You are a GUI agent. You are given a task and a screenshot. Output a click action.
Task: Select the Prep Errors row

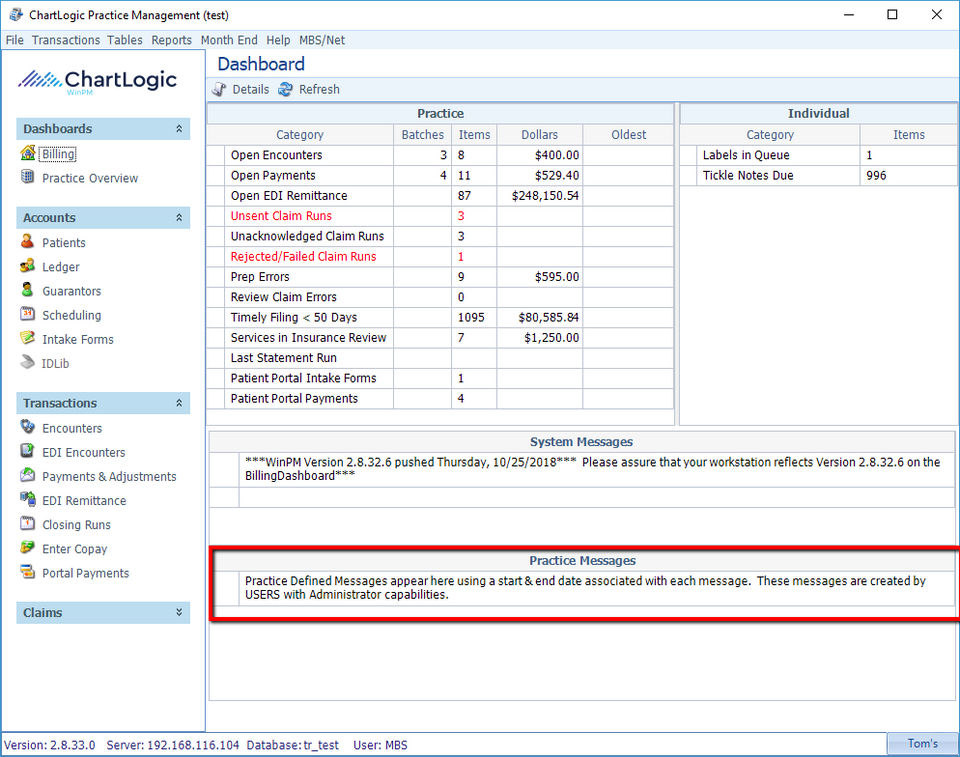tap(440, 276)
